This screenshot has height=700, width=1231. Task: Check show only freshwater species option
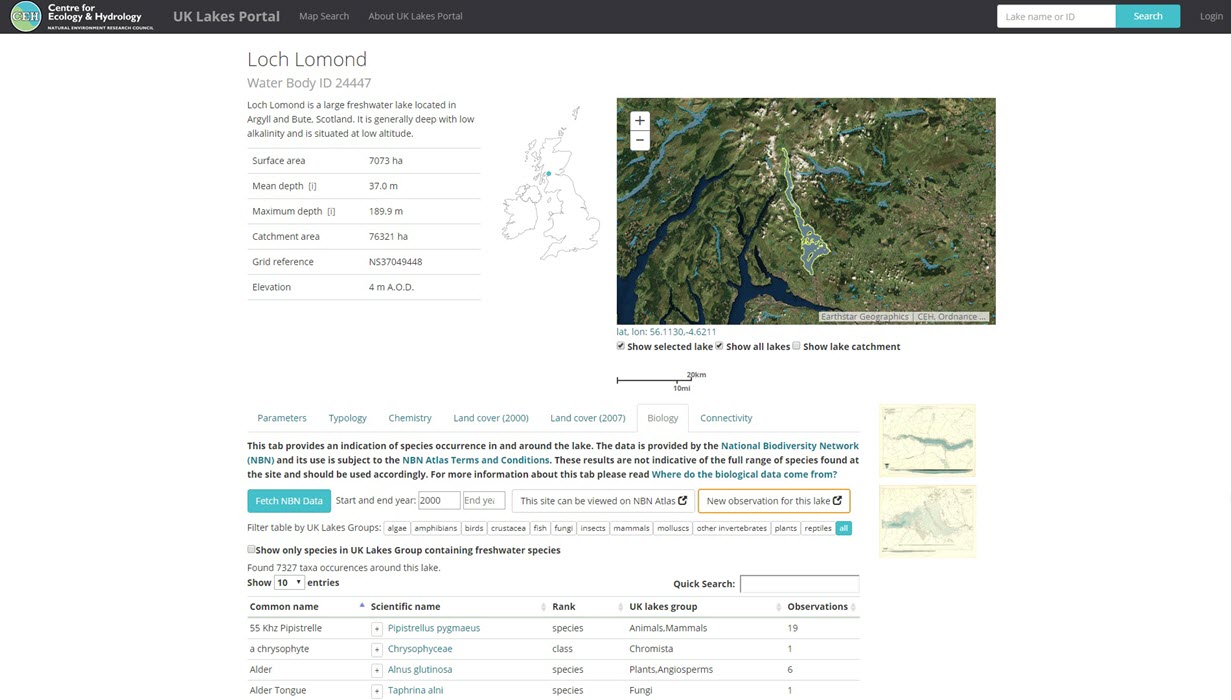point(251,549)
